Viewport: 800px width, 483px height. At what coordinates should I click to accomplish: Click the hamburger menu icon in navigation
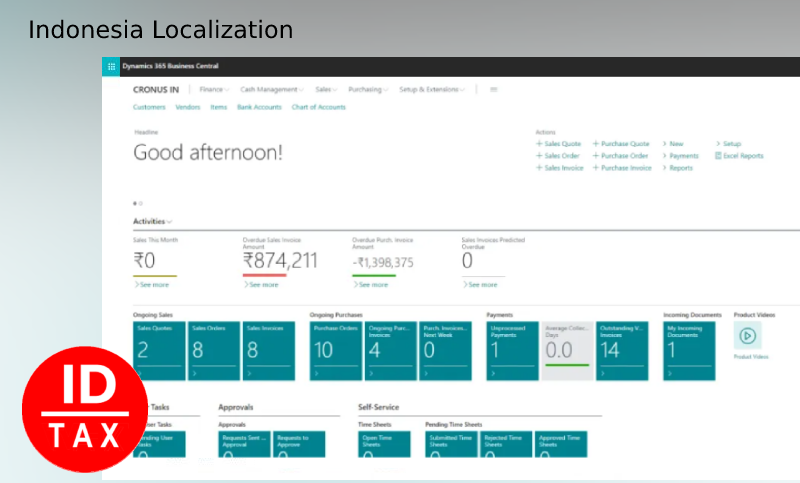493,89
